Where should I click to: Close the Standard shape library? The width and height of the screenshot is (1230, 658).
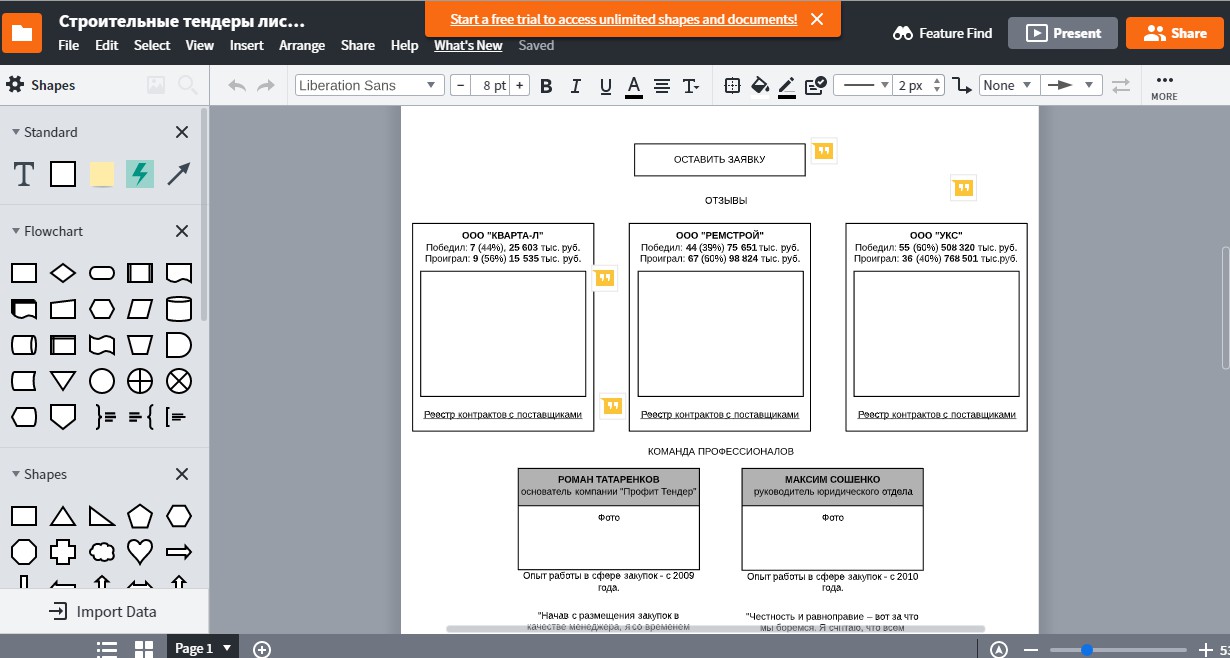pos(182,132)
